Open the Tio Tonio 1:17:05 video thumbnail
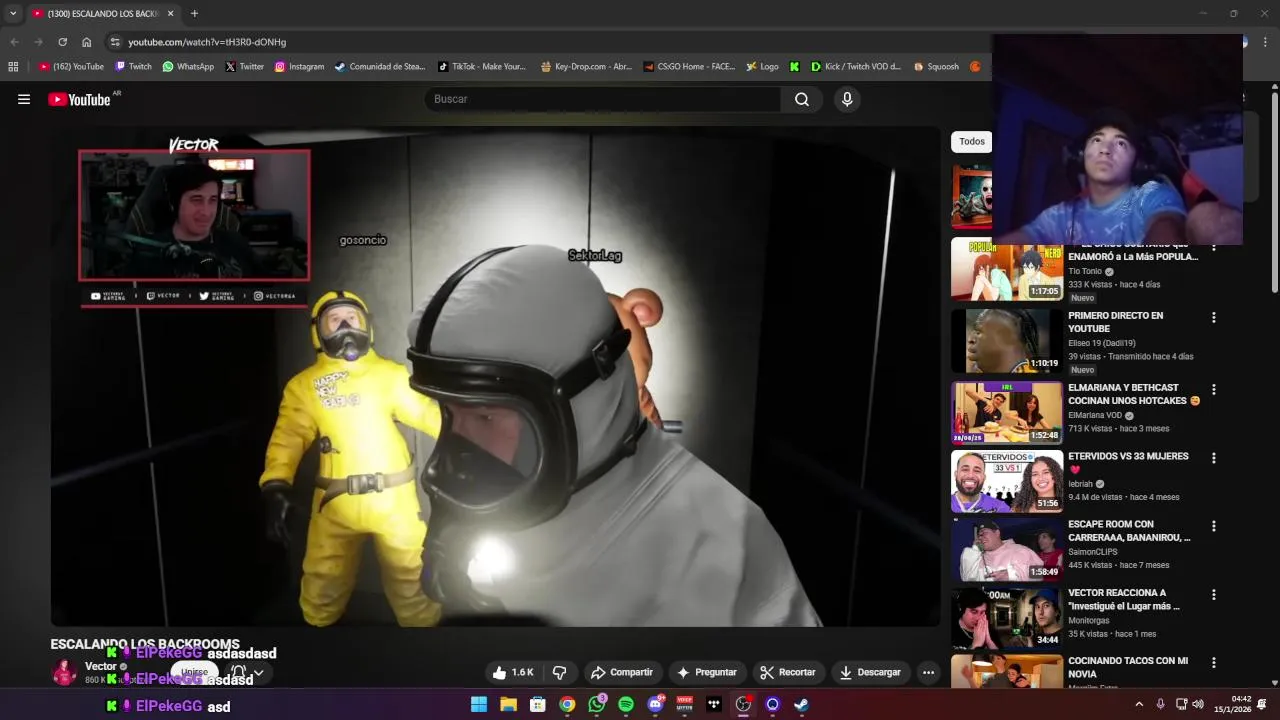The width and height of the screenshot is (1280, 720). pos(1006,269)
